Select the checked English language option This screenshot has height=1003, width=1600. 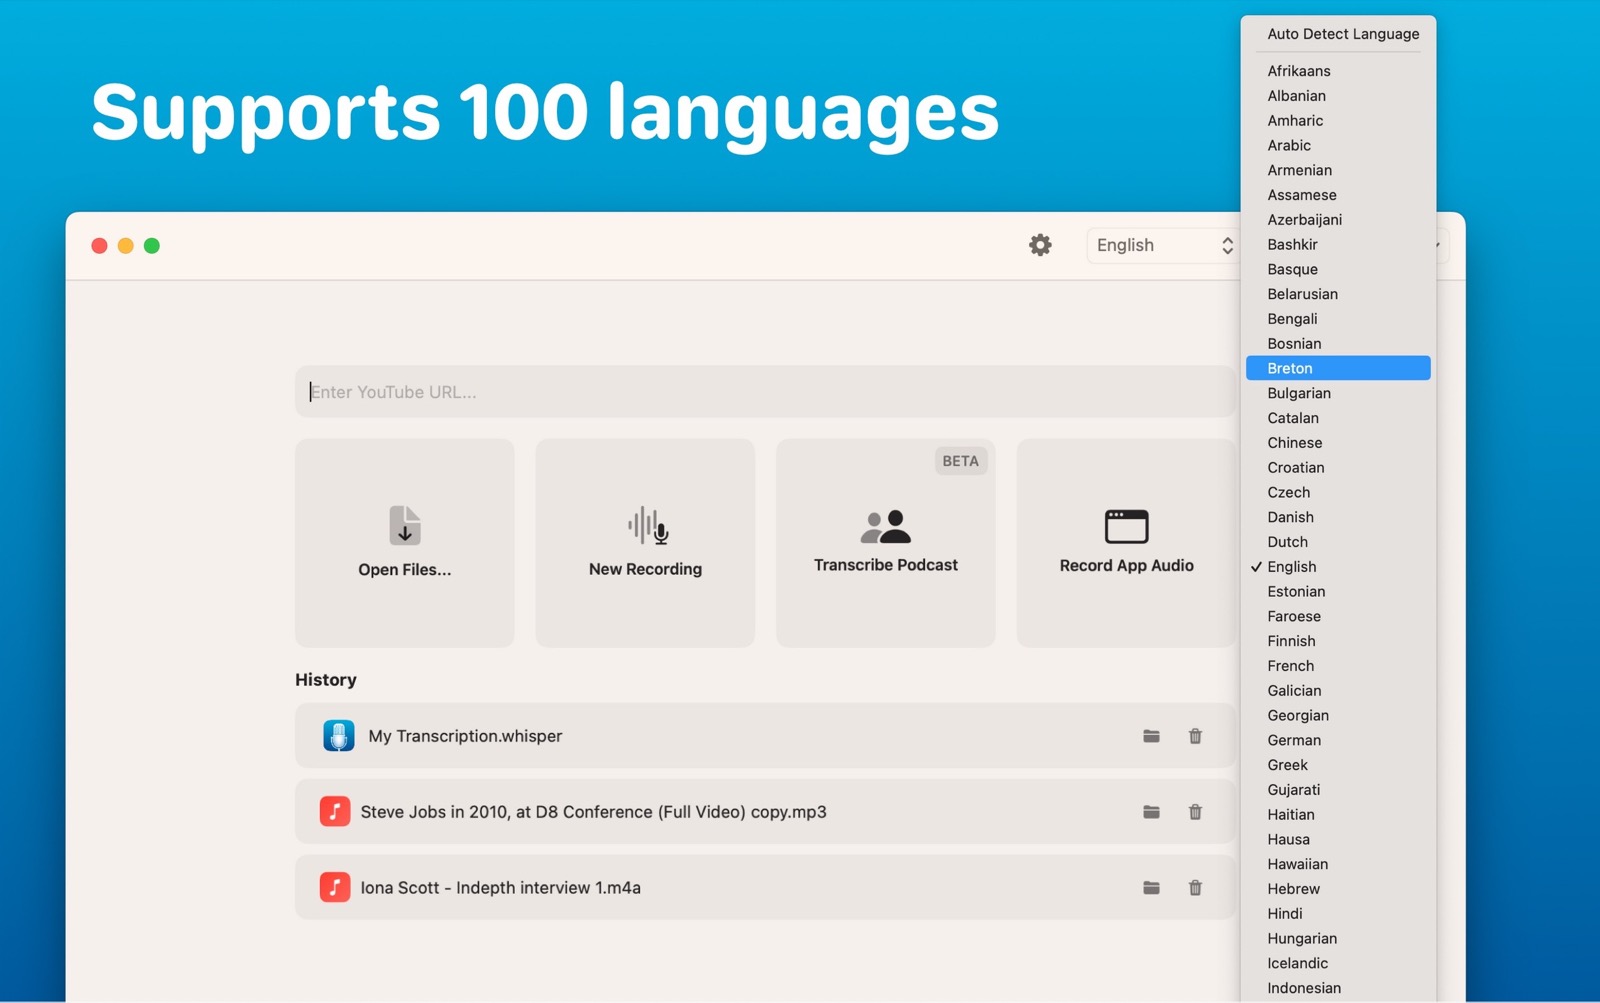tap(1291, 567)
